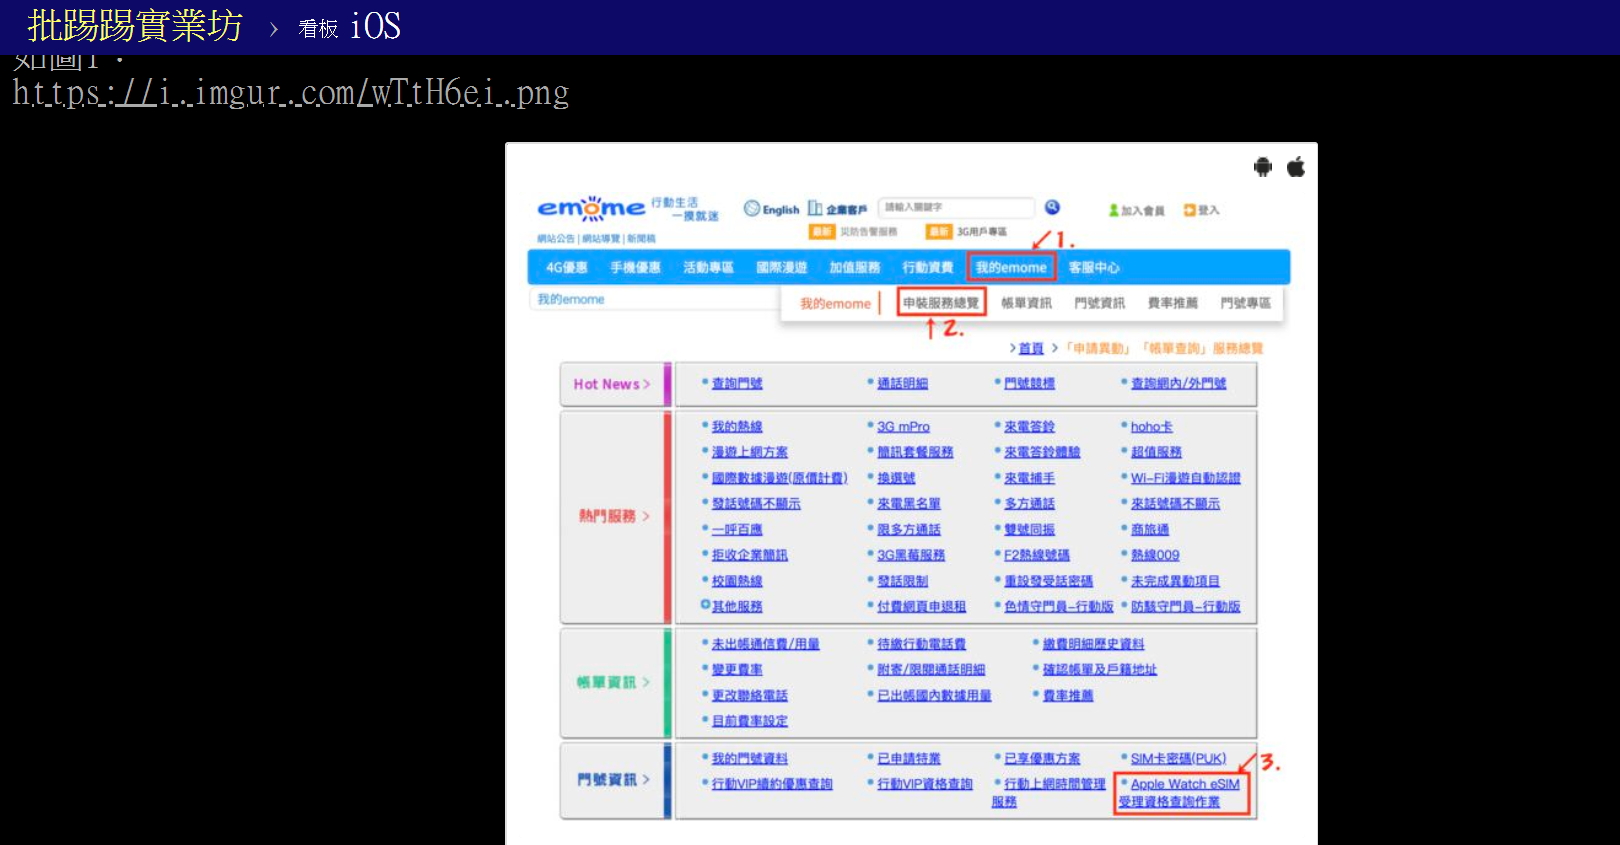
Task: Open the 來電黑名單 link
Action: click(909, 504)
